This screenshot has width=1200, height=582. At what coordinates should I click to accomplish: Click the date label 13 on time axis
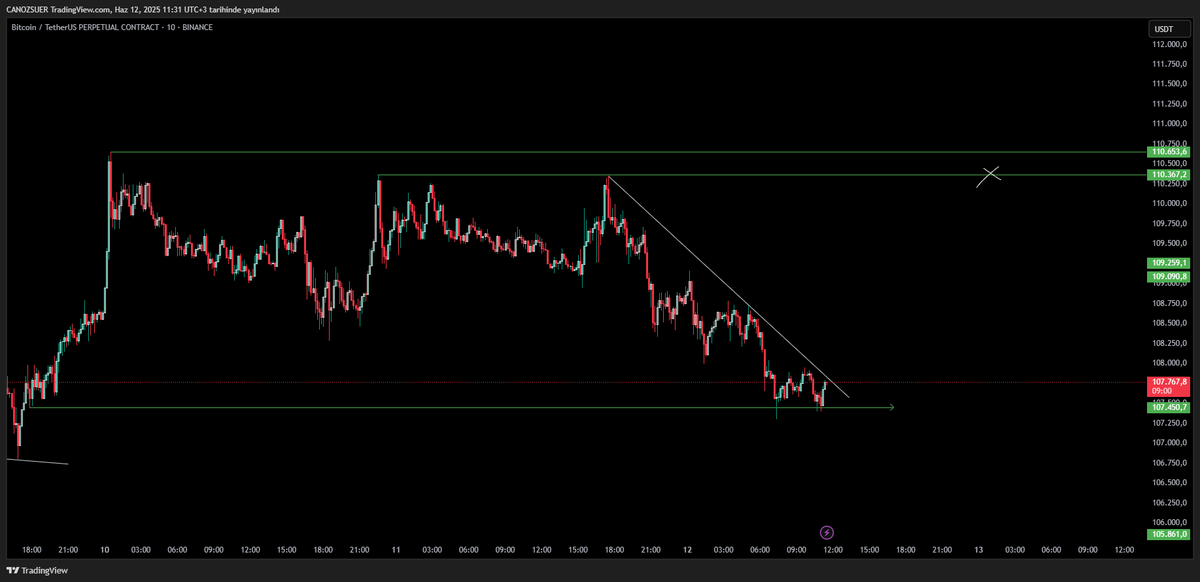(x=979, y=549)
